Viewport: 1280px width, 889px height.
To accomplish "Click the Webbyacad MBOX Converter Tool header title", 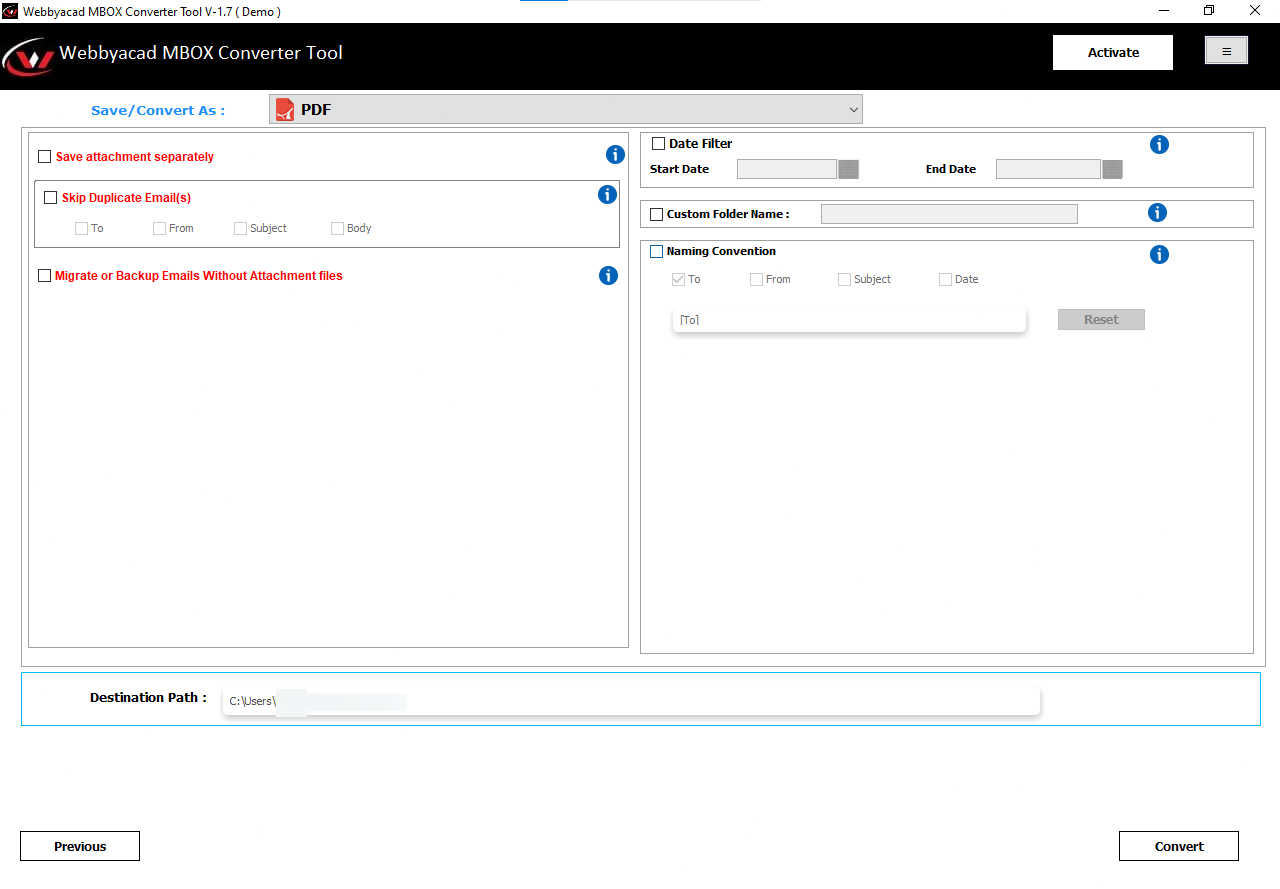I will [x=201, y=53].
